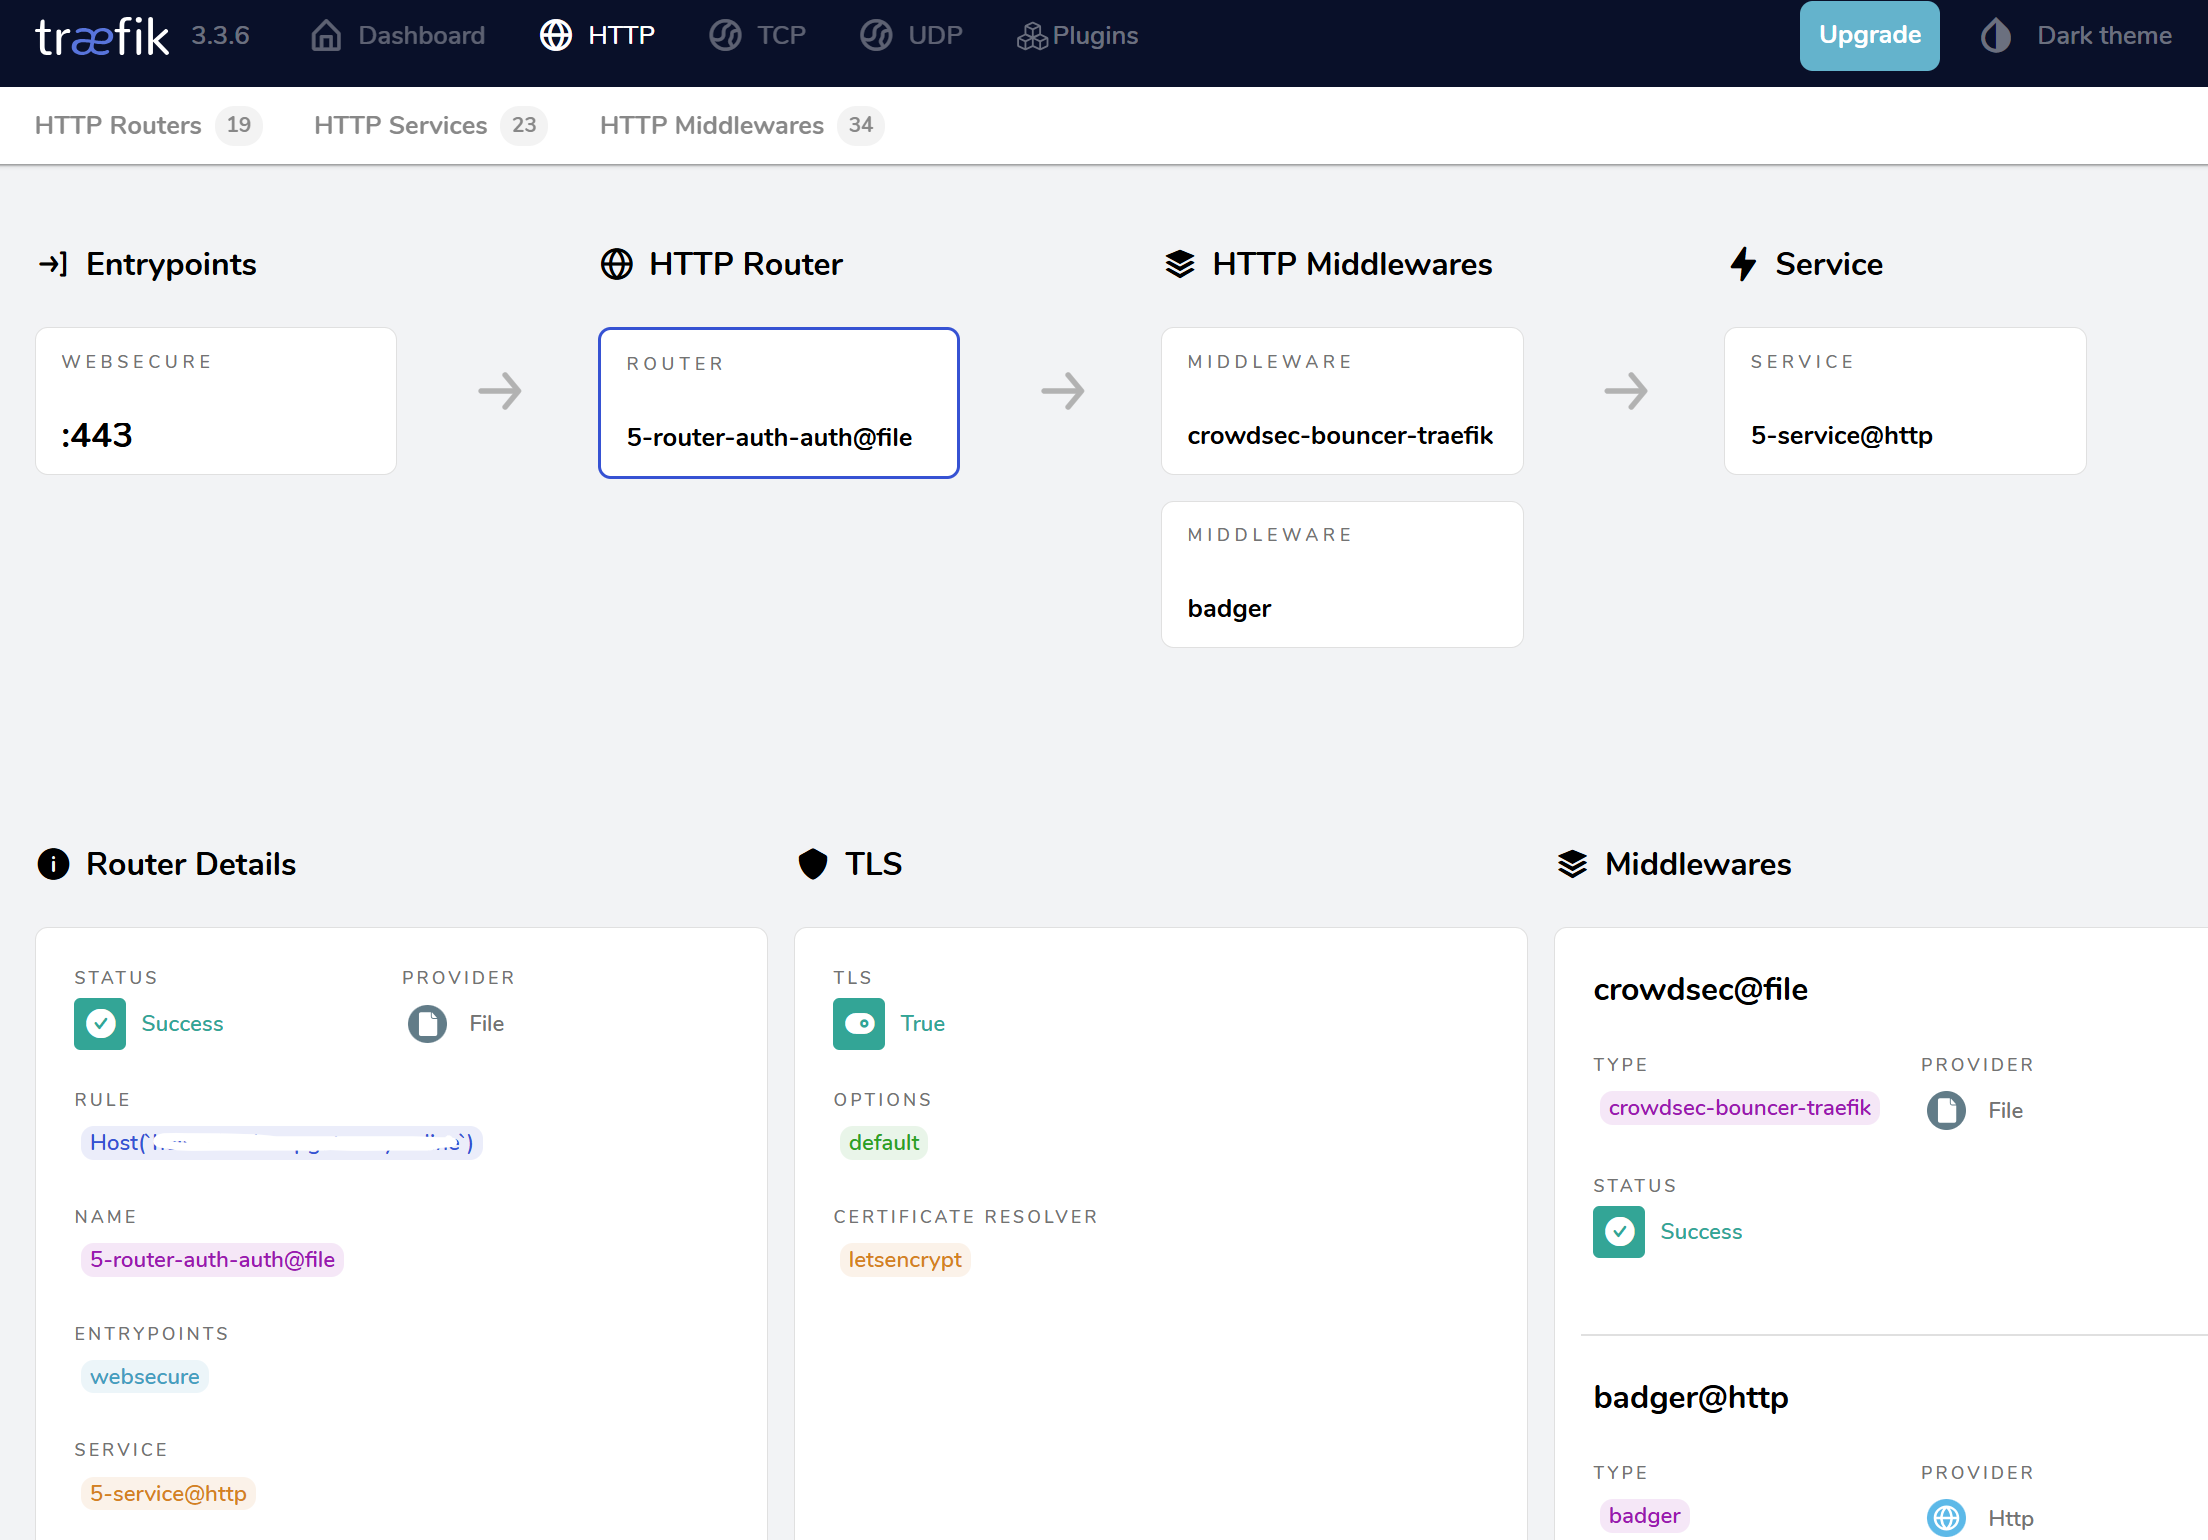The height and width of the screenshot is (1540, 2208).
Task: Select the HTTP globe icon in navbar
Action: coord(556,36)
